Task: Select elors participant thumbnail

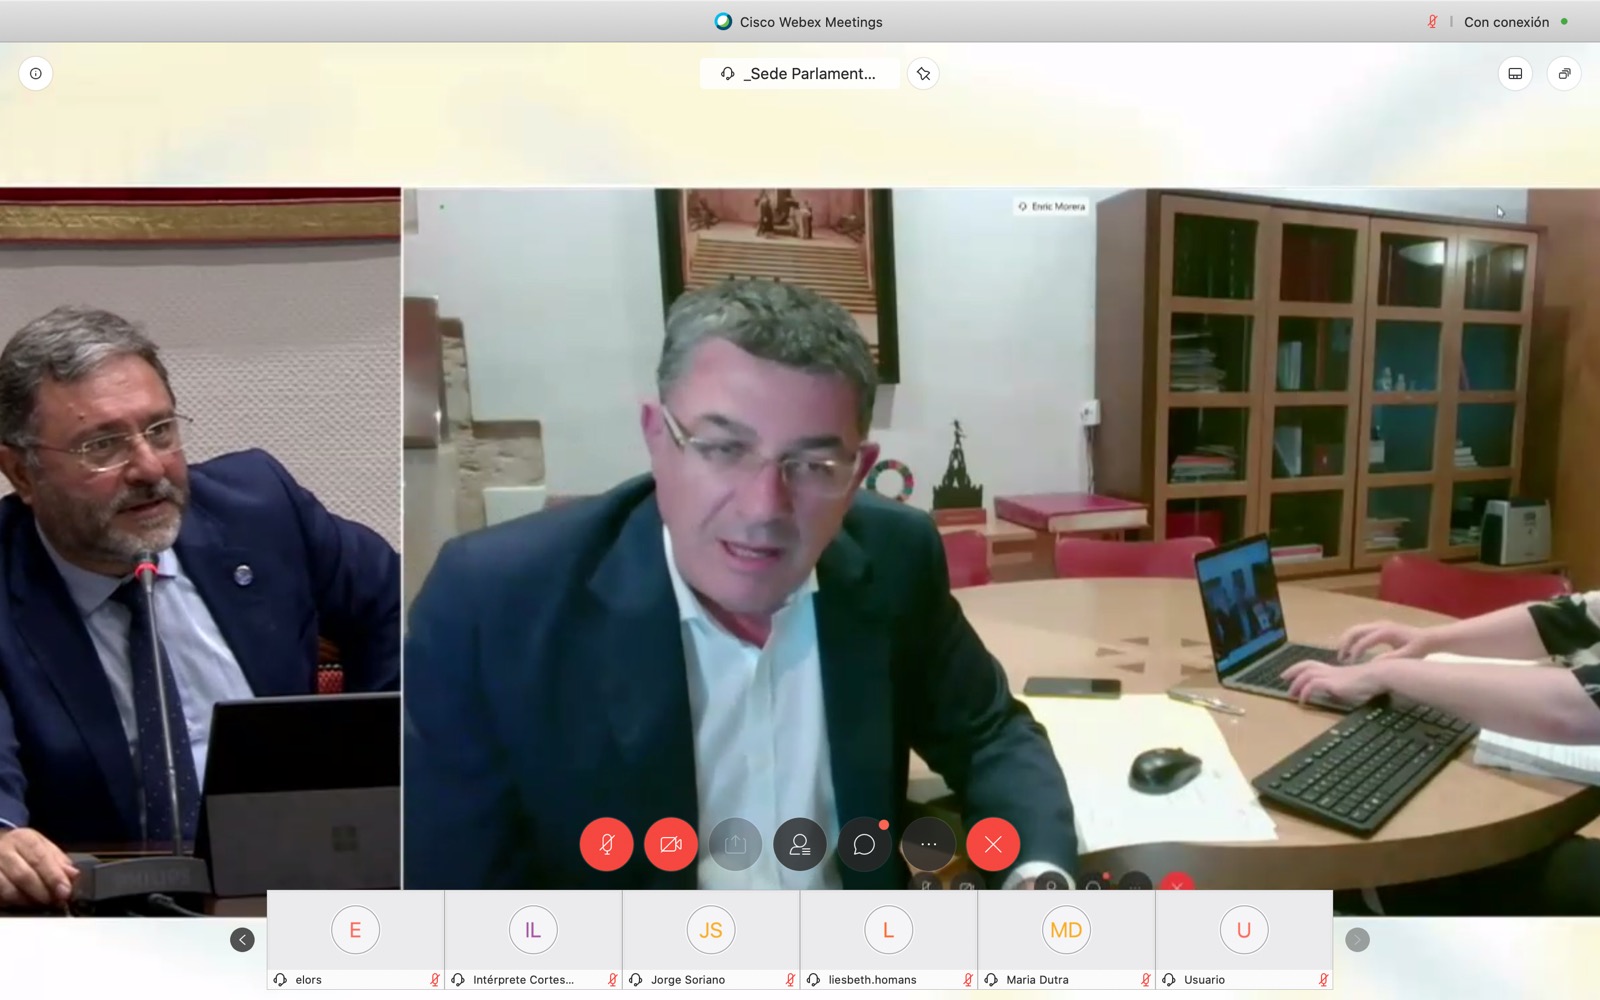Action: tap(355, 940)
